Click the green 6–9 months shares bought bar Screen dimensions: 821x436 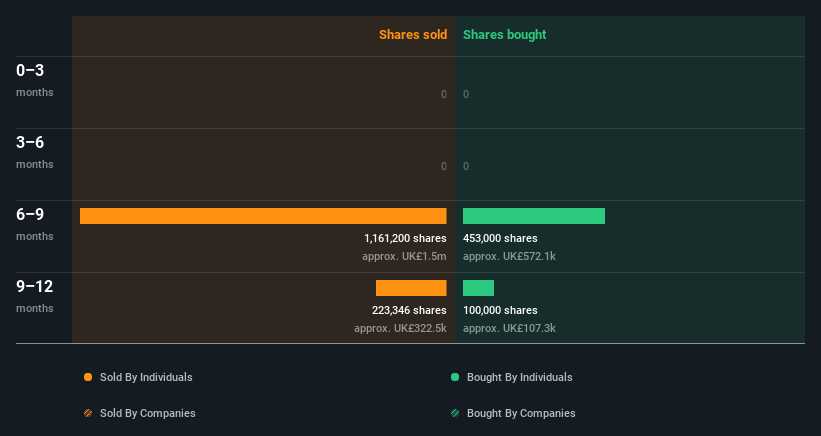(x=534, y=216)
